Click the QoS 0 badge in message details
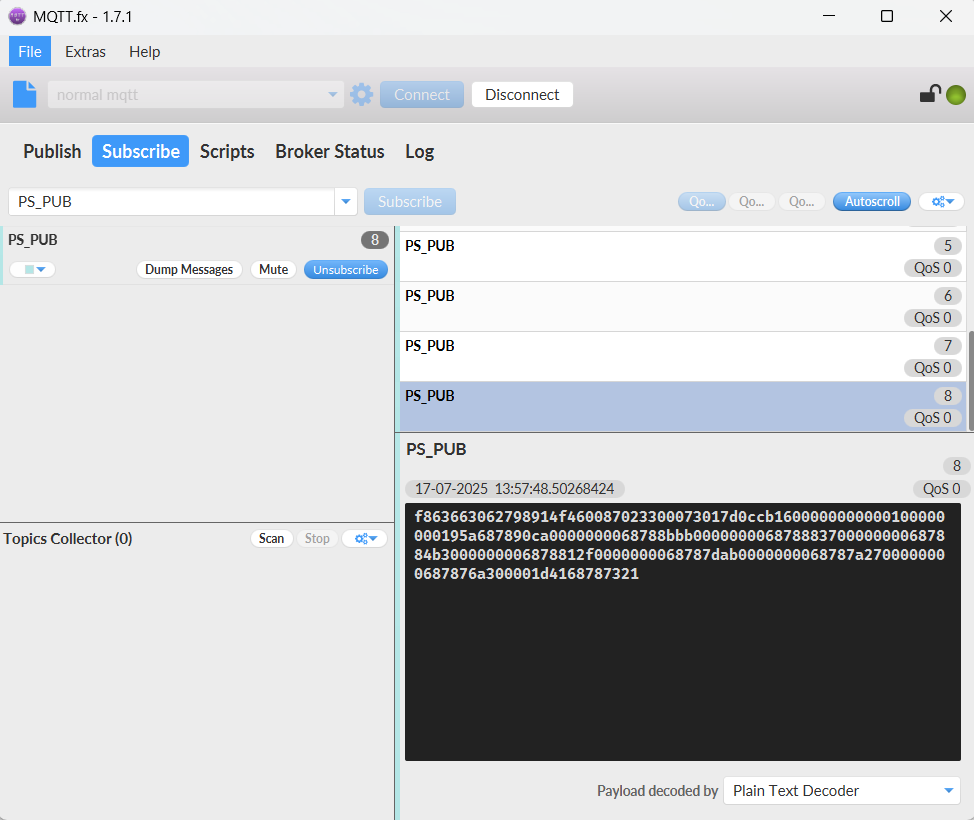974x820 pixels. point(941,489)
